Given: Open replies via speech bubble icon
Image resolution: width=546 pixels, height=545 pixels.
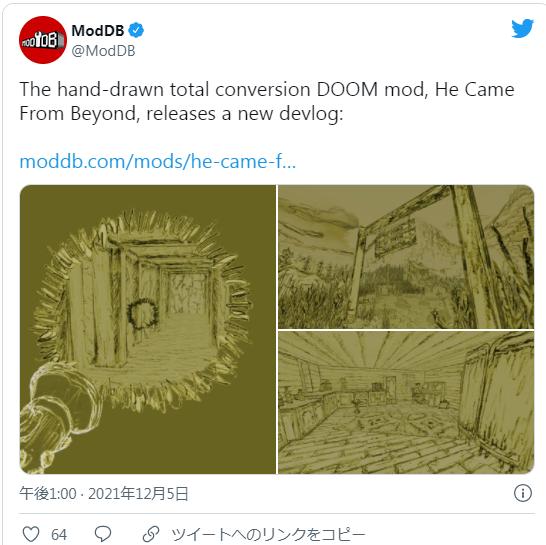Looking at the screenshot, I should click(103, 534).
